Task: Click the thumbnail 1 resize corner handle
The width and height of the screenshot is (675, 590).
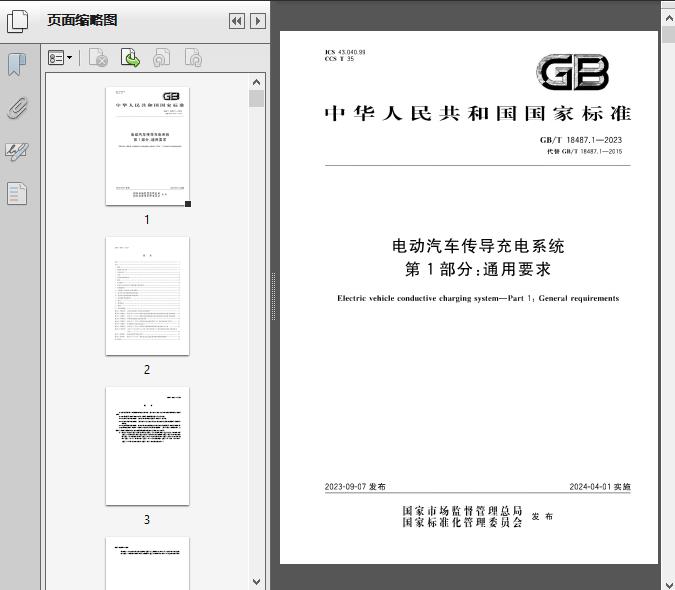Action: (x=188, y=204)
